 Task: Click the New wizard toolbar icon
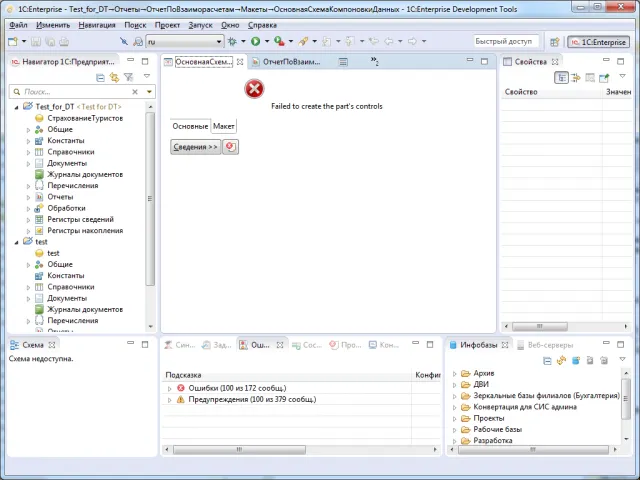click(x=13, y=41)
